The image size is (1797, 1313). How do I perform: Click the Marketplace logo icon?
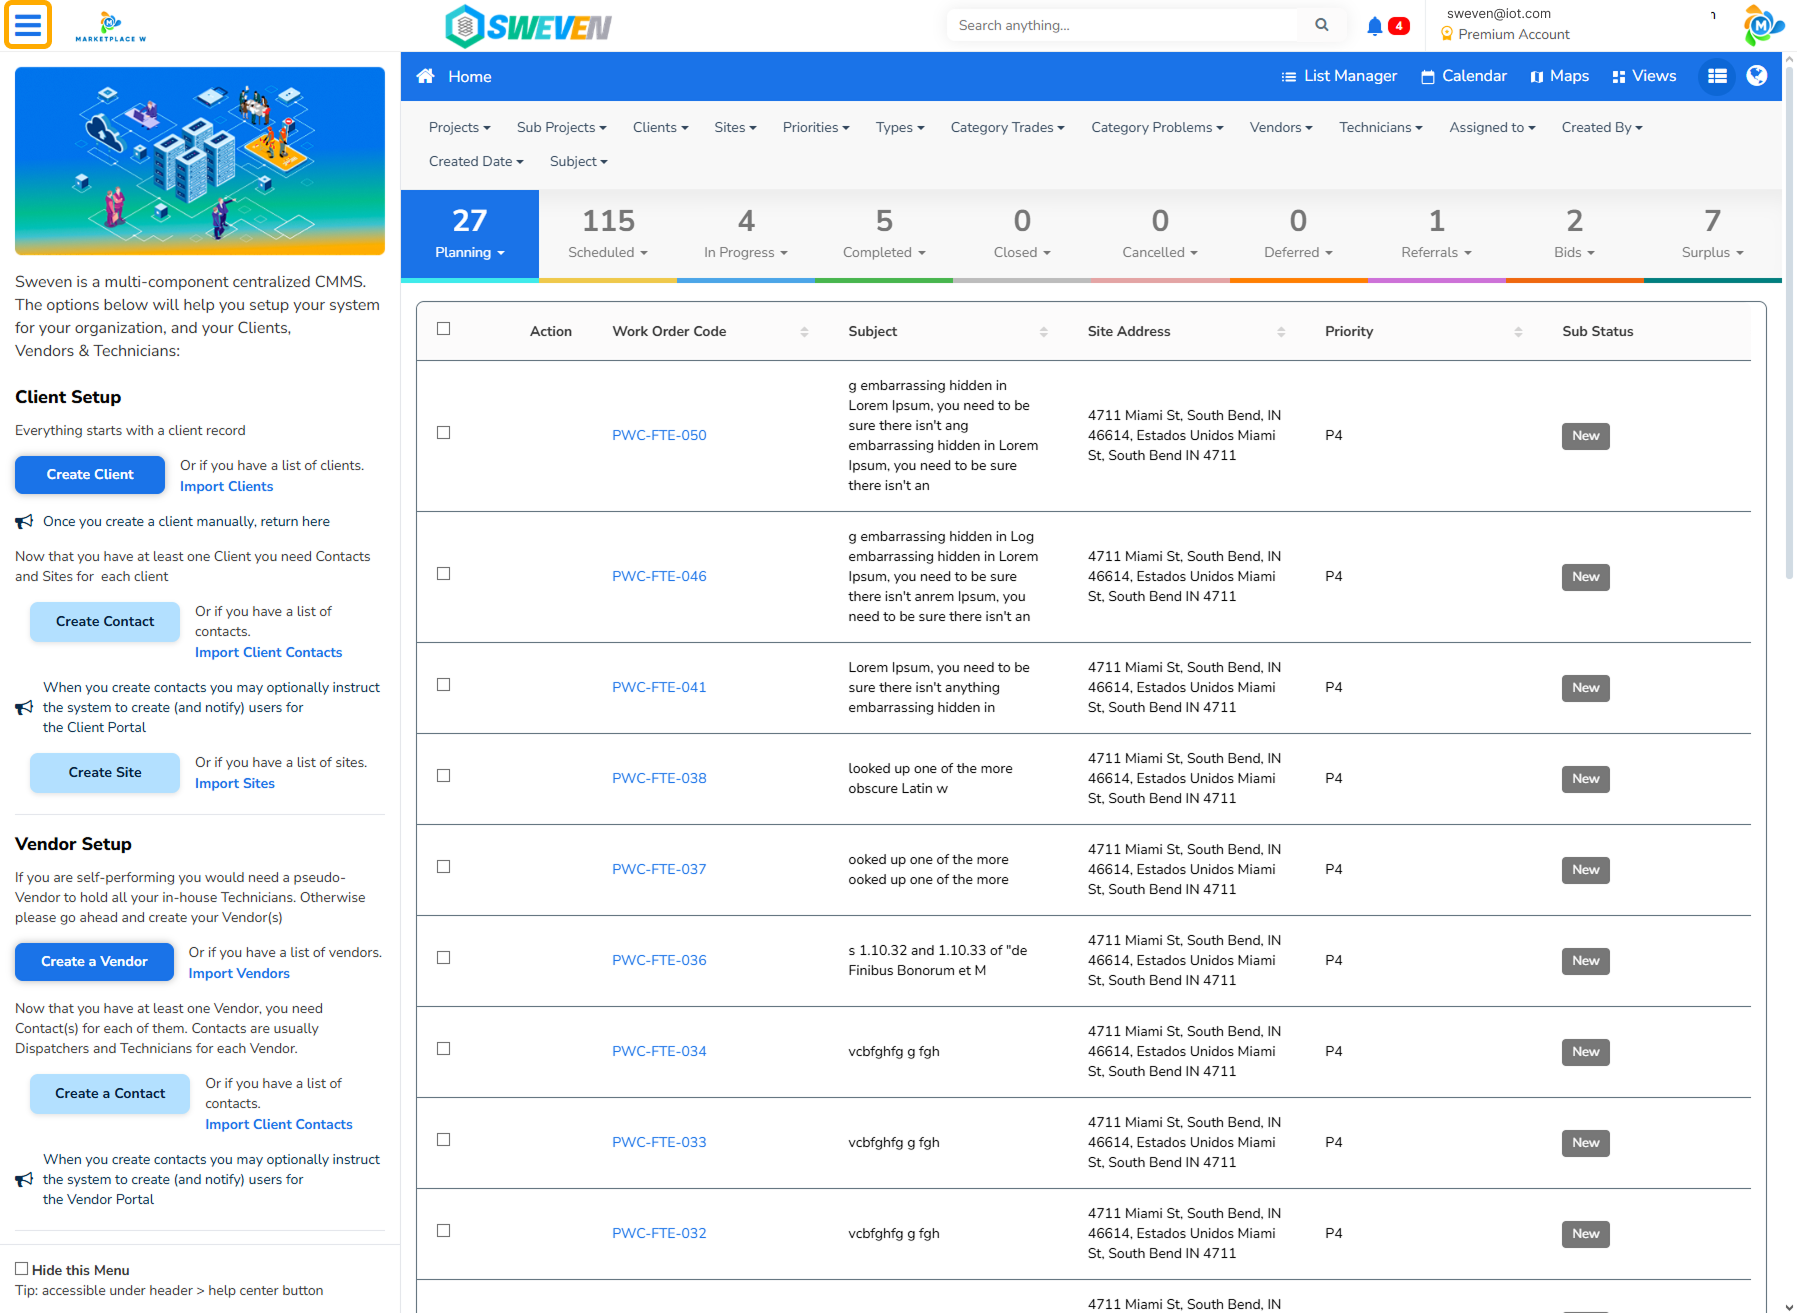[x=111, y=26]
